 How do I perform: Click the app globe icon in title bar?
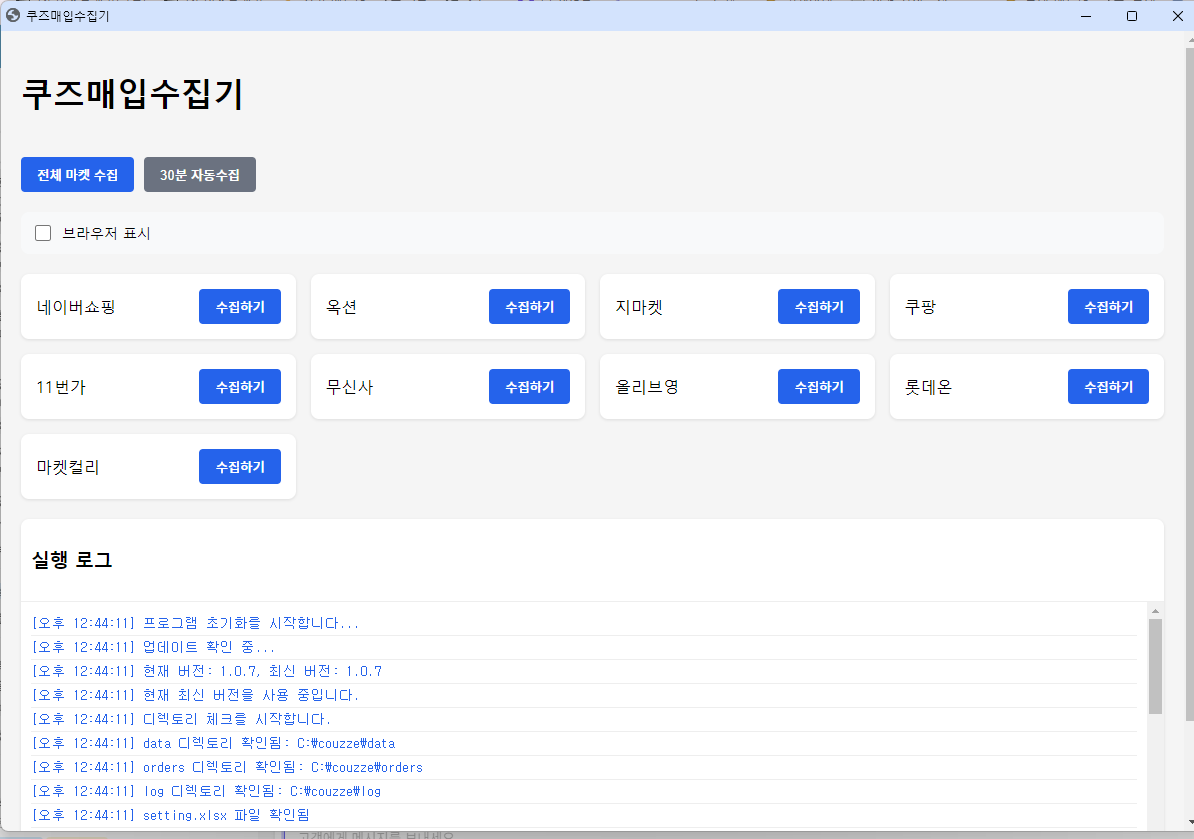click(x=13, y=15)
